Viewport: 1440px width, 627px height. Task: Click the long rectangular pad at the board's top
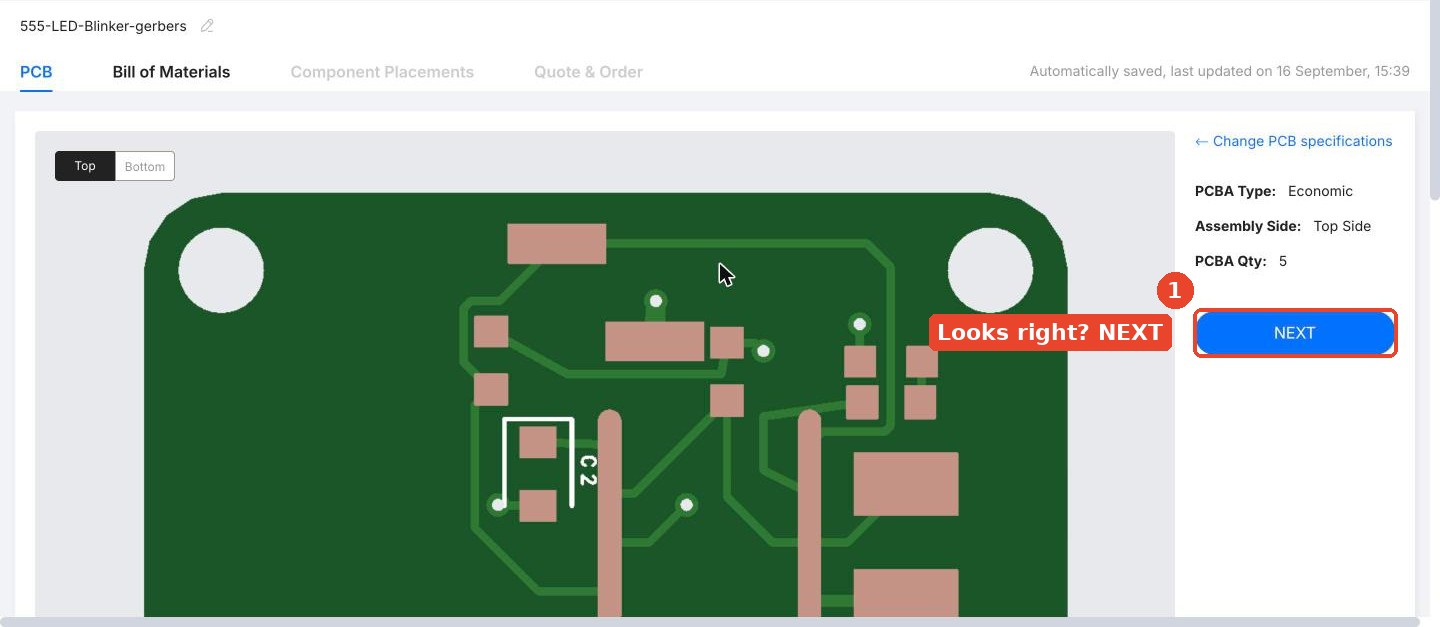click(557, 244)
